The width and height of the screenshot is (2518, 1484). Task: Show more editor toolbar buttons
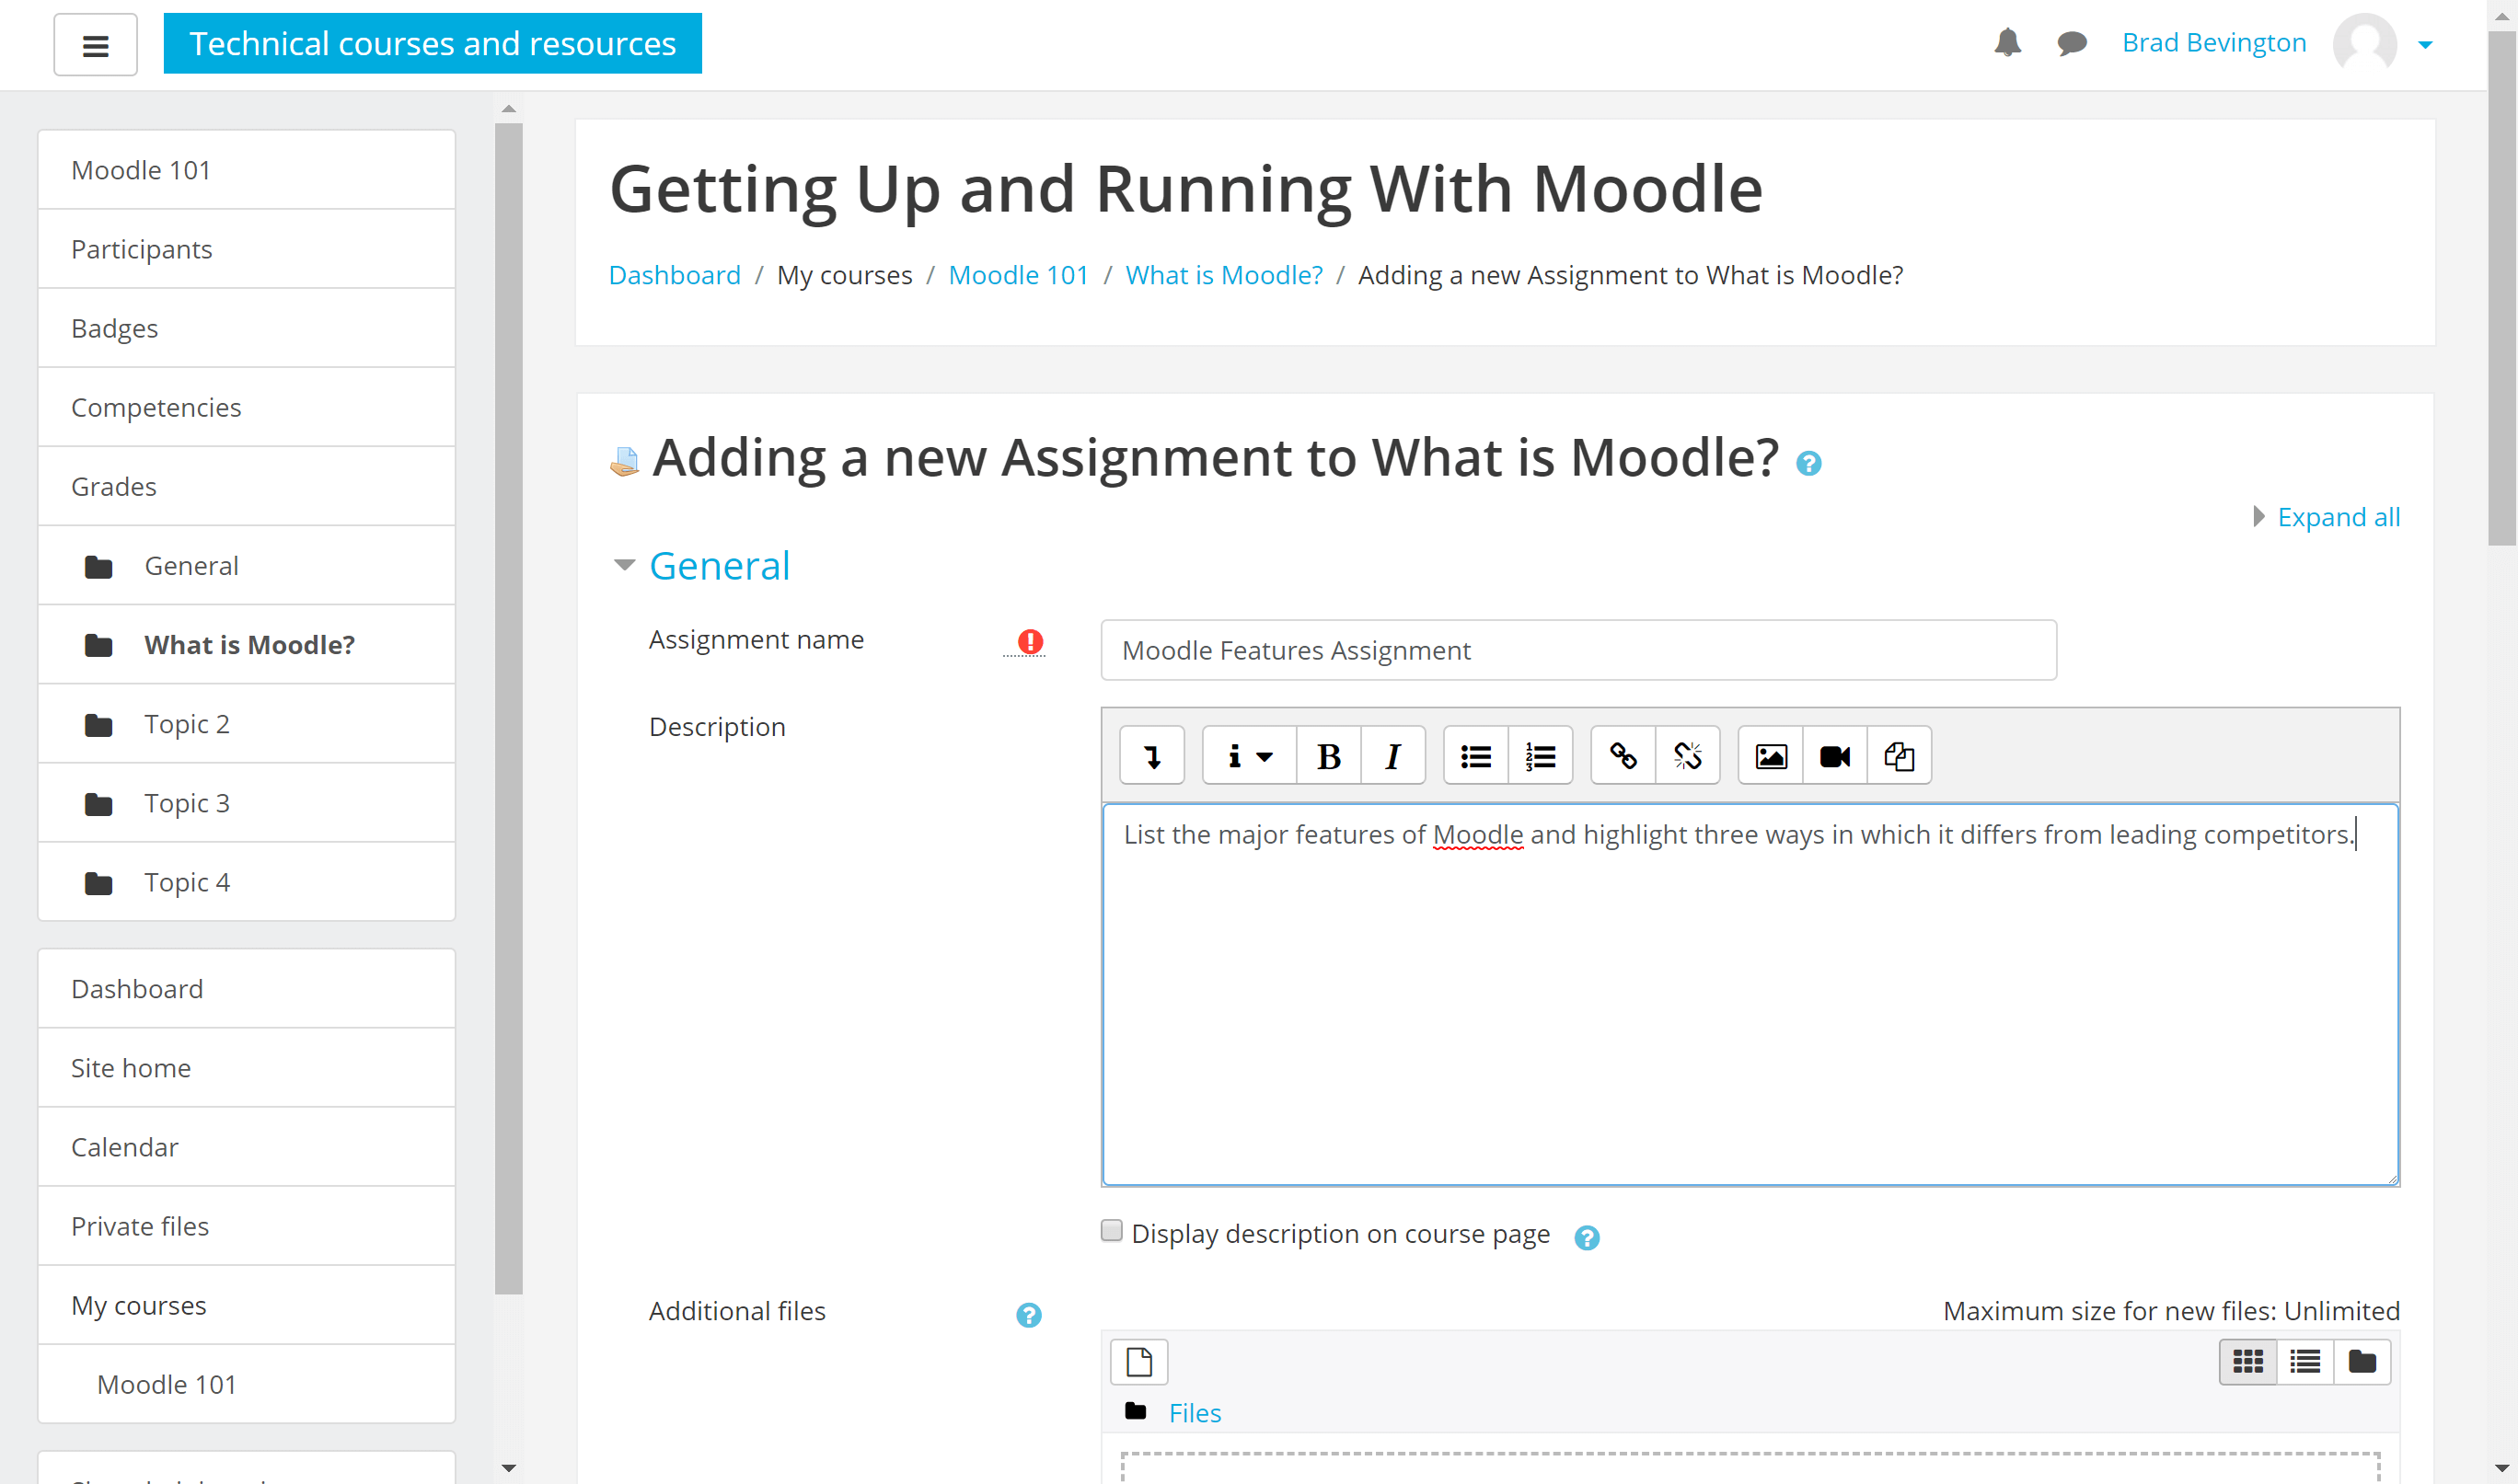coord(1152,756)
